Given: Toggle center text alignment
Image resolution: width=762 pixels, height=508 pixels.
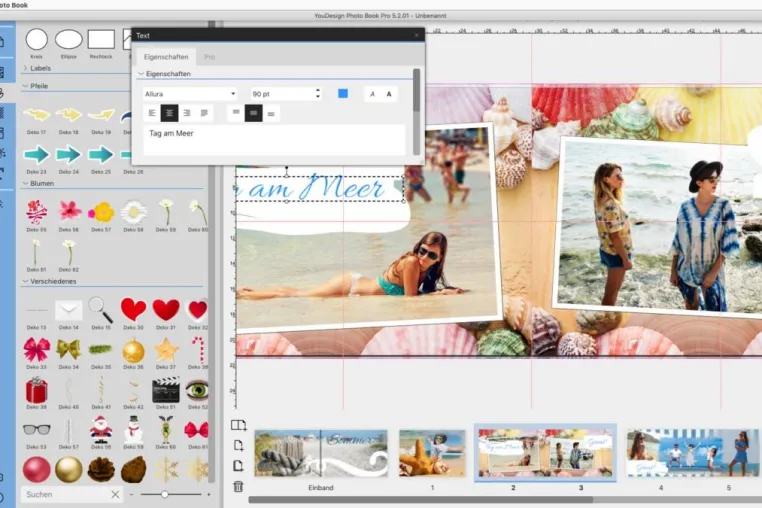Looking at the screenshot, I should tap(170, 113).
